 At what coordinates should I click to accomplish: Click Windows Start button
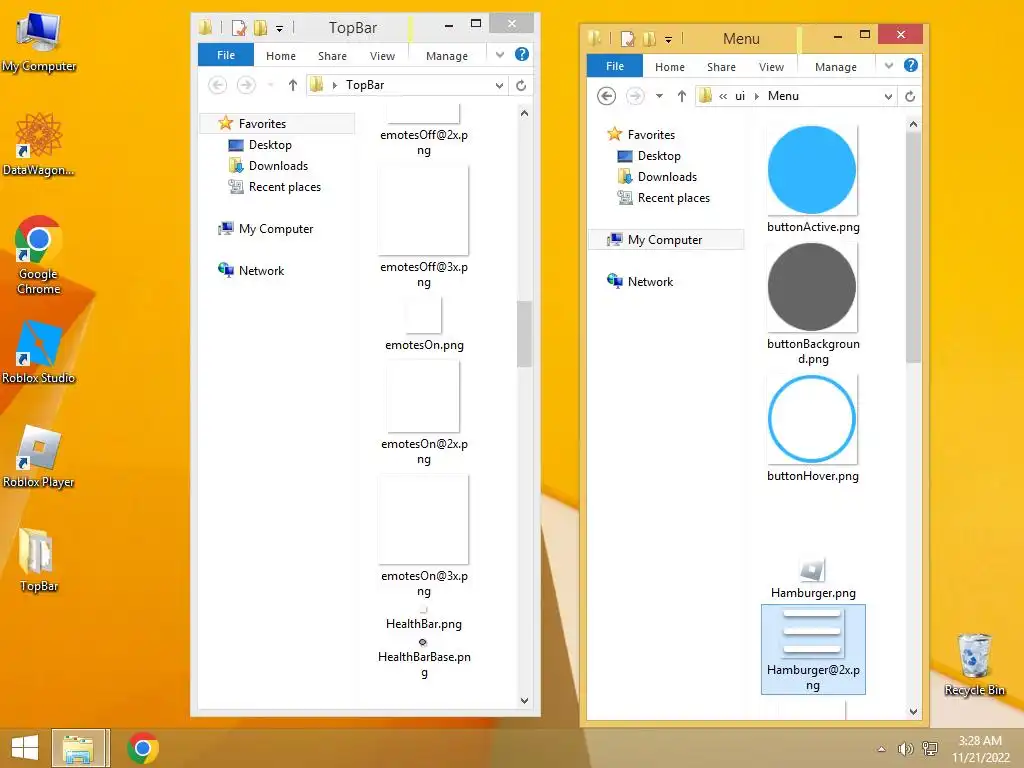point(25,748)
